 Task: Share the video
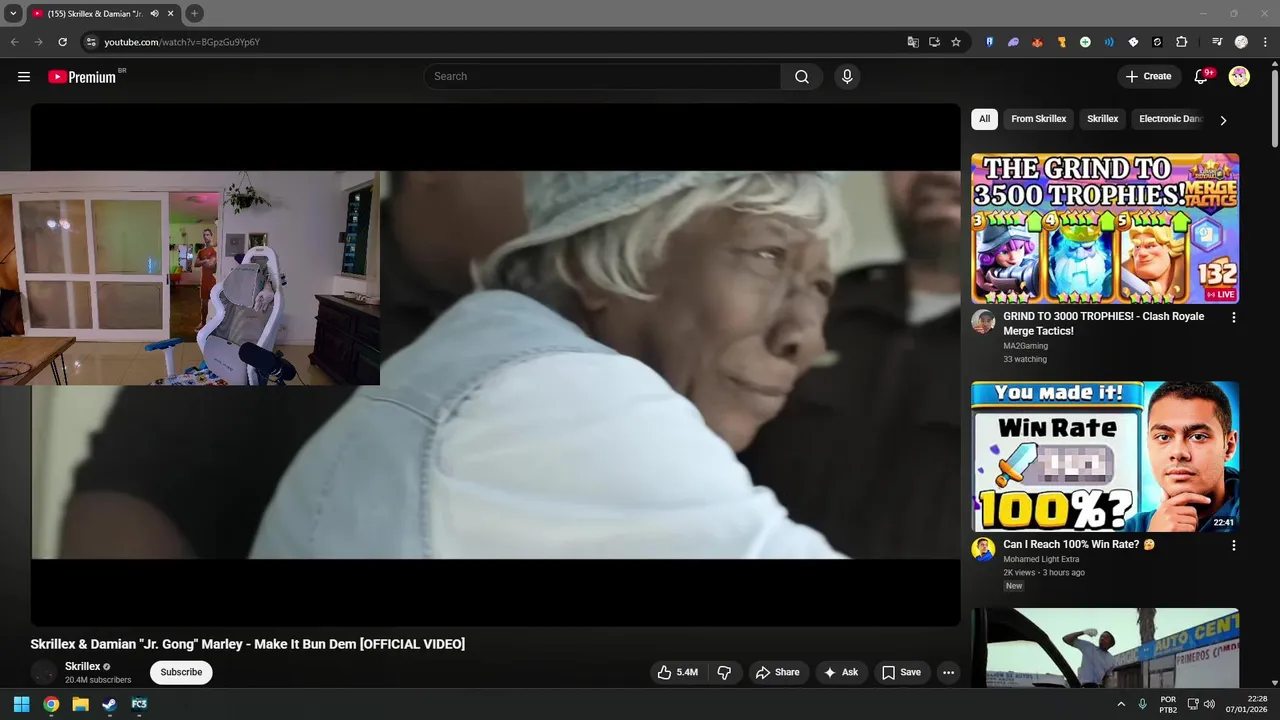tap(777, 672)
